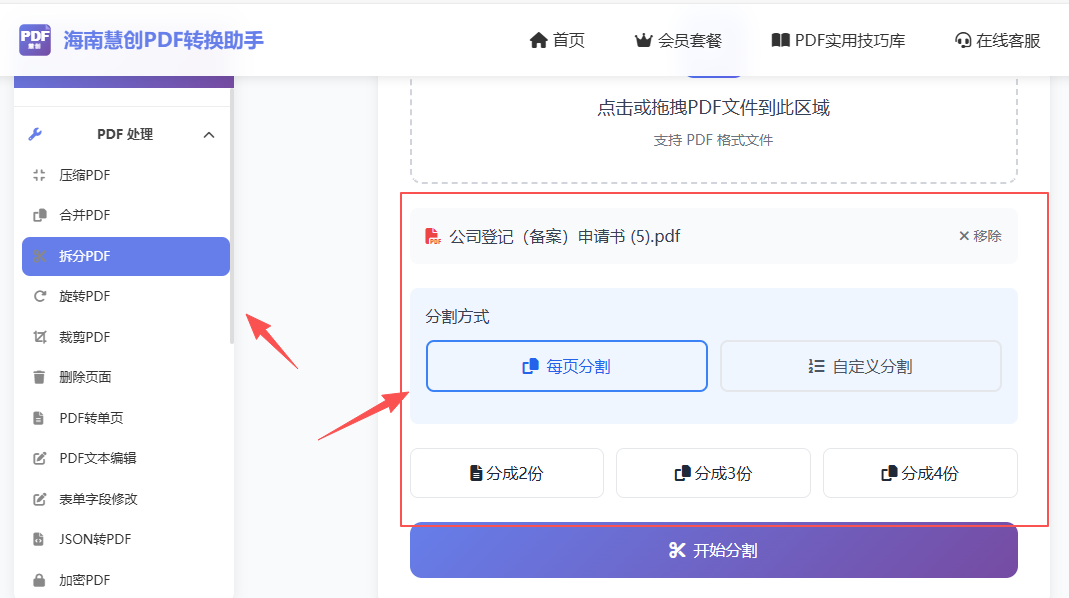Open PDF实用技巧库 in the top navigation
The height and width of the screenshot is (598, 1069).
tap(838, 40)
